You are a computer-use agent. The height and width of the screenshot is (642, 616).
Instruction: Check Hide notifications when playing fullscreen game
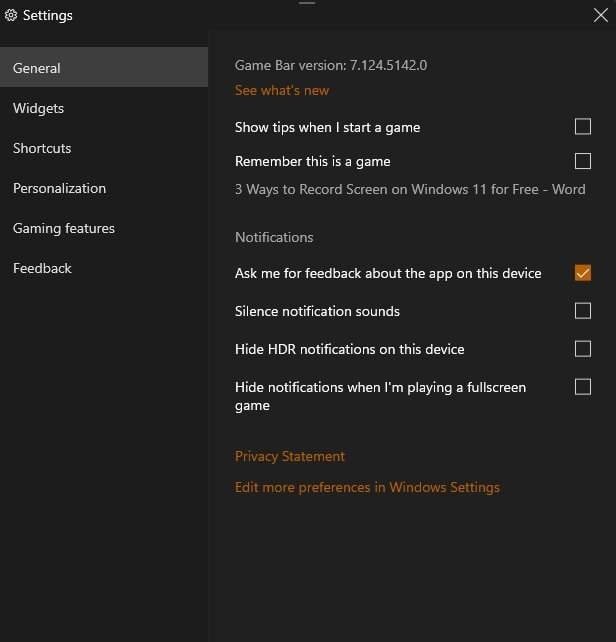pos(583,387)
